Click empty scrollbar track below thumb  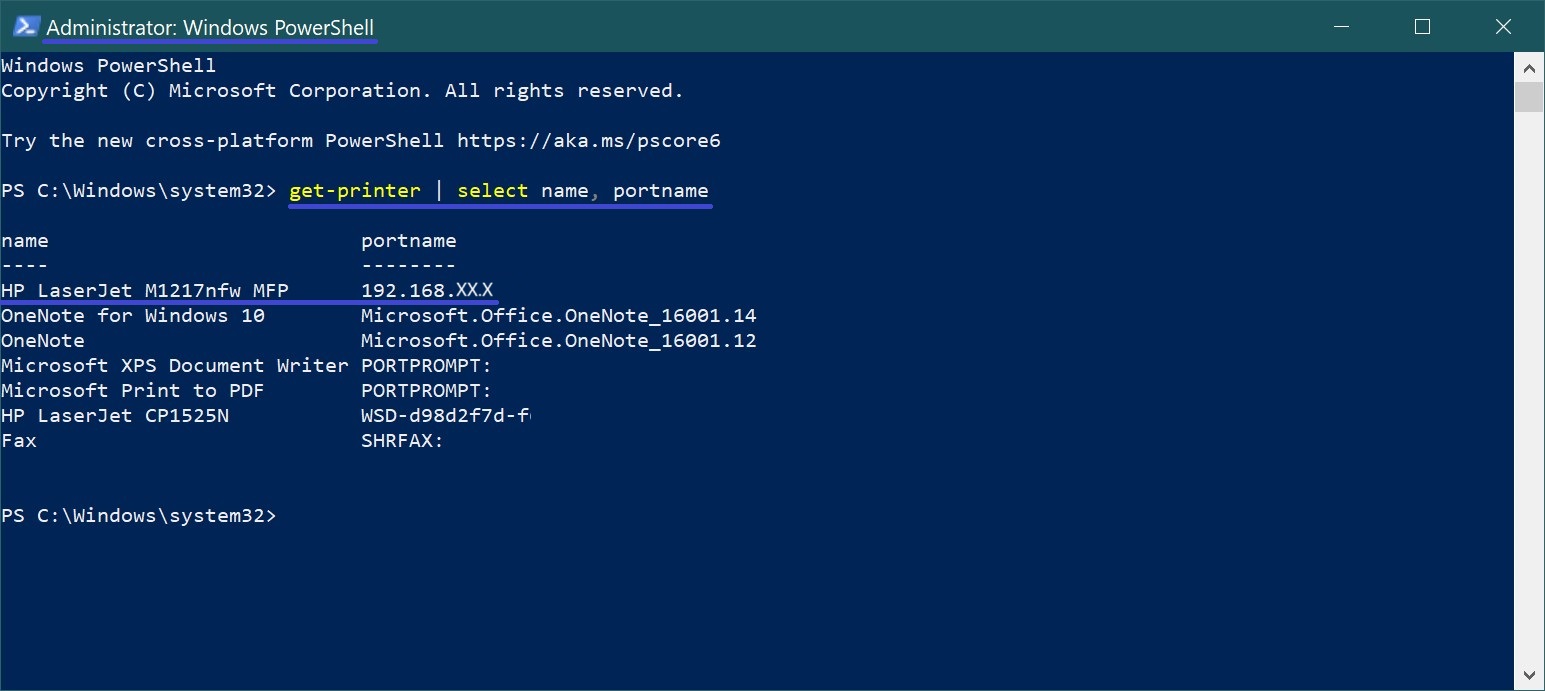(x=1529, y=390)
